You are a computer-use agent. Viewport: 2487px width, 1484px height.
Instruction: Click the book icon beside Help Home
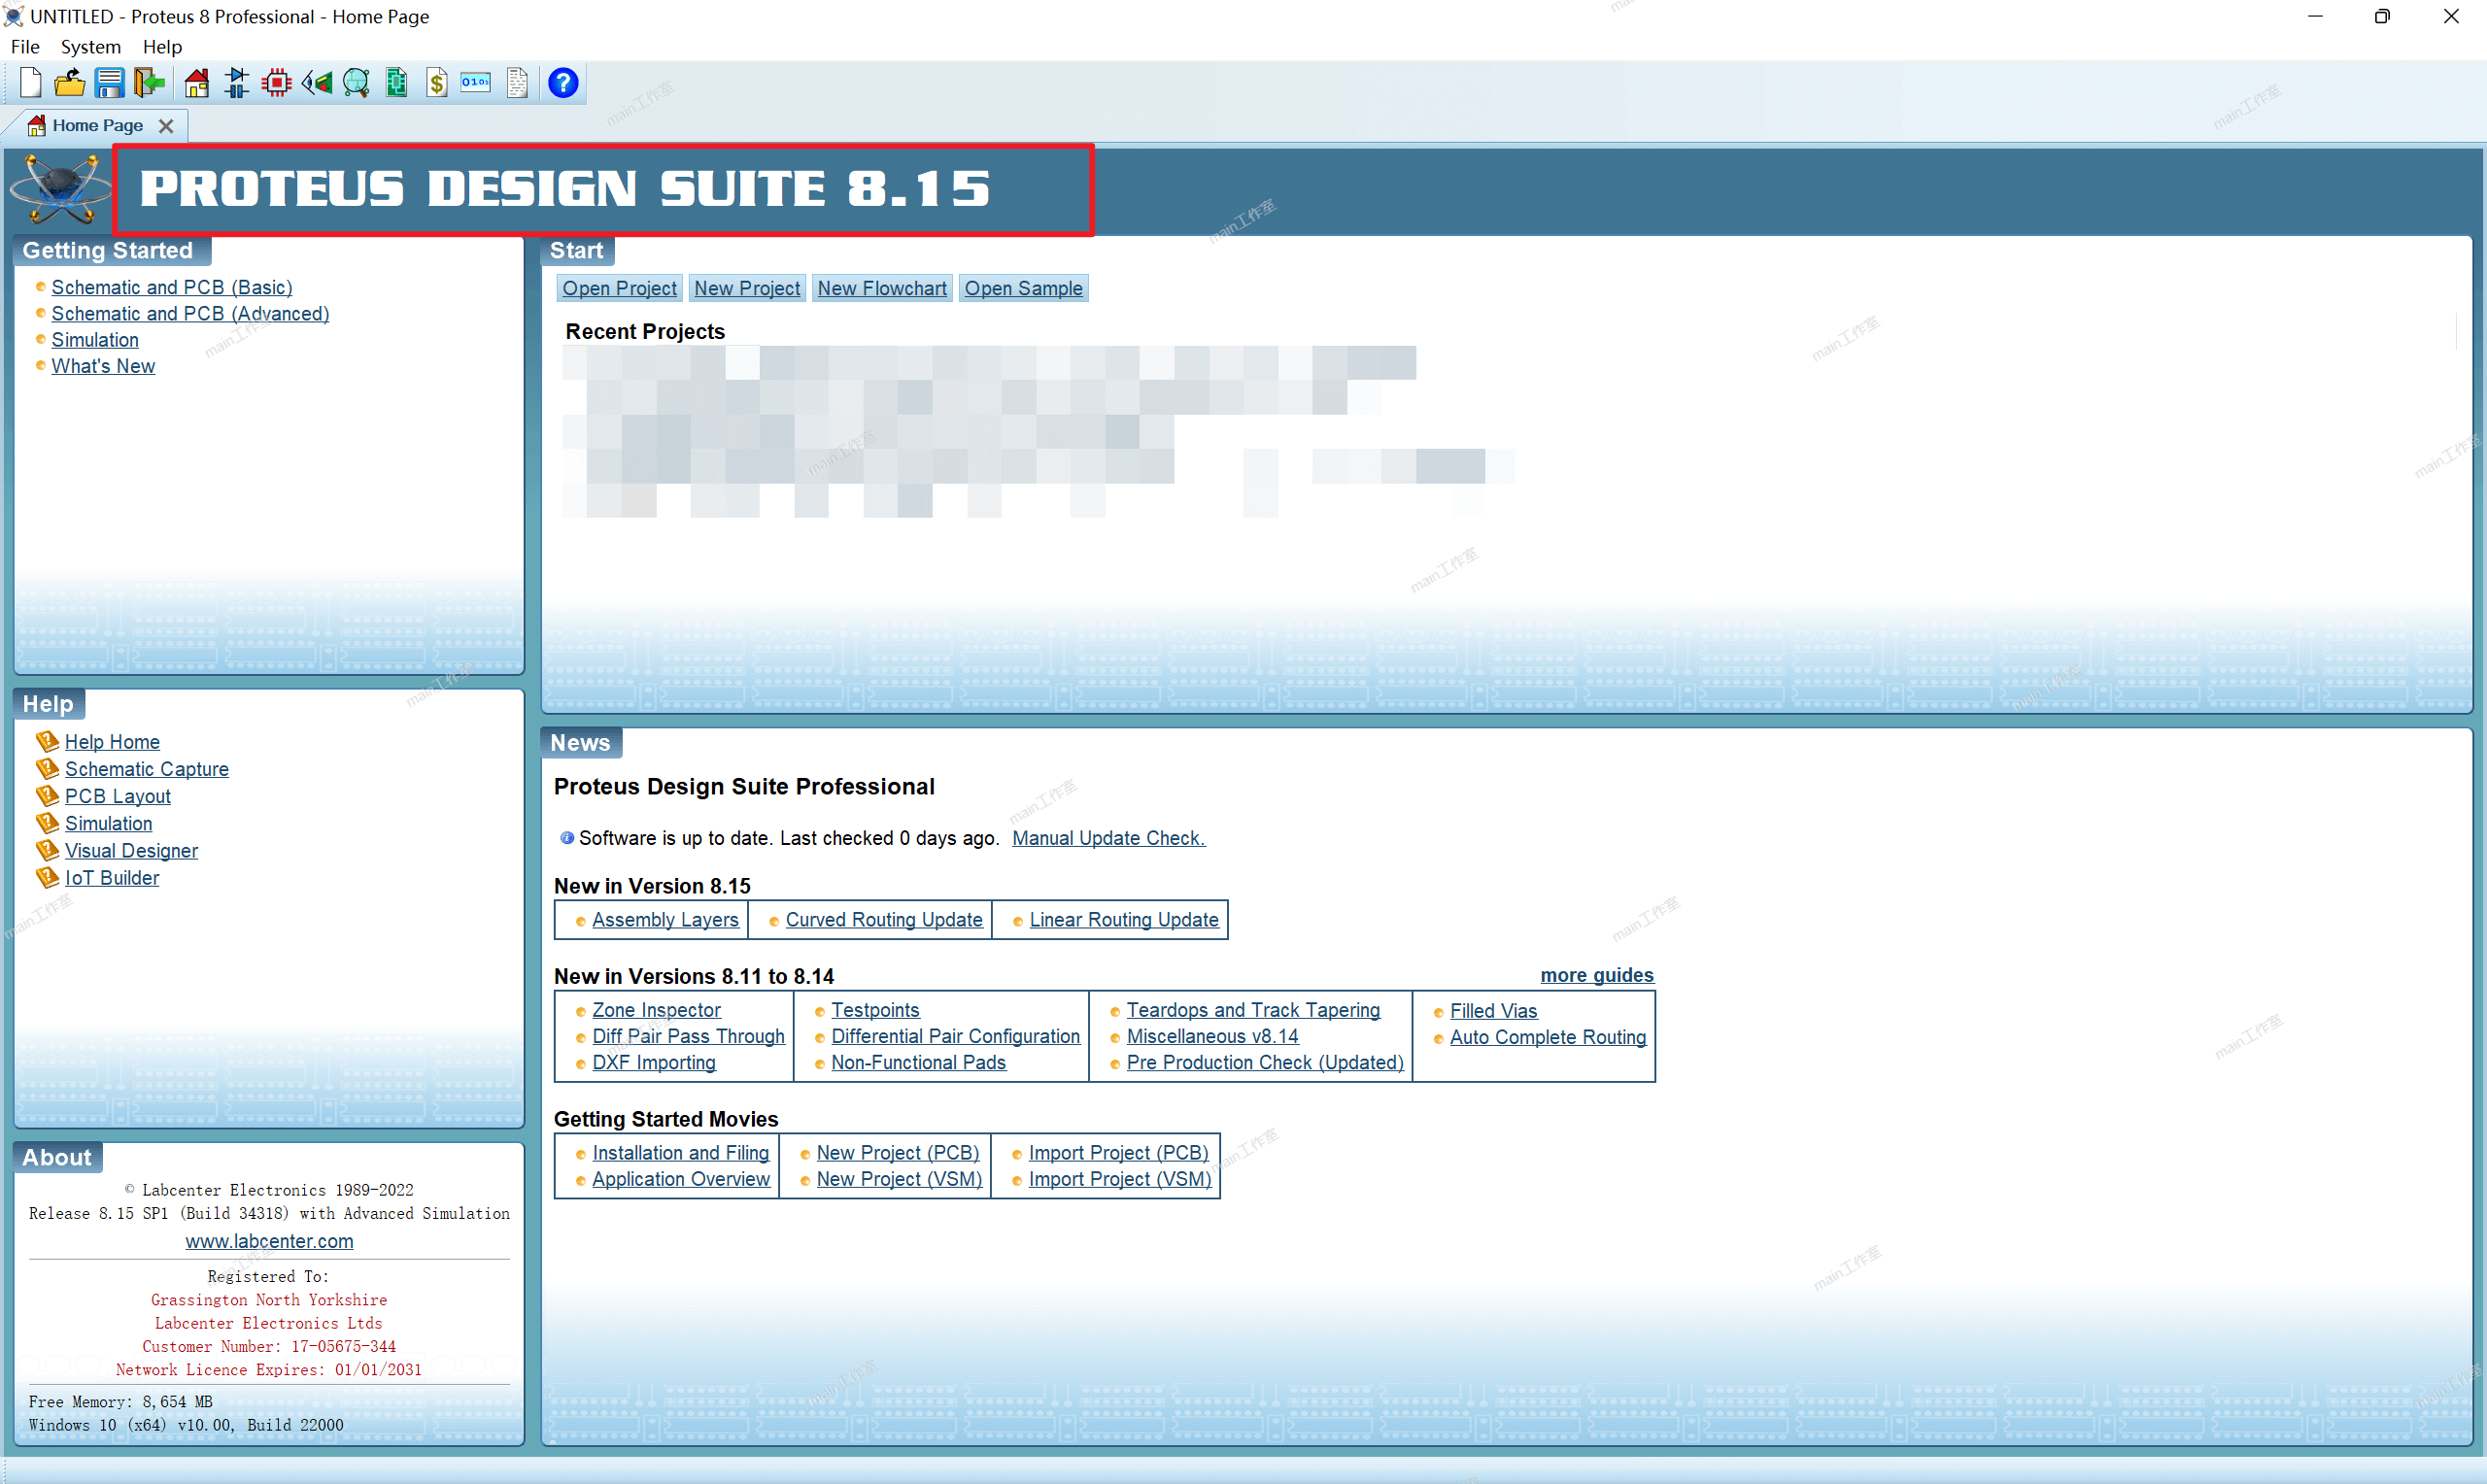pos(47,742)
